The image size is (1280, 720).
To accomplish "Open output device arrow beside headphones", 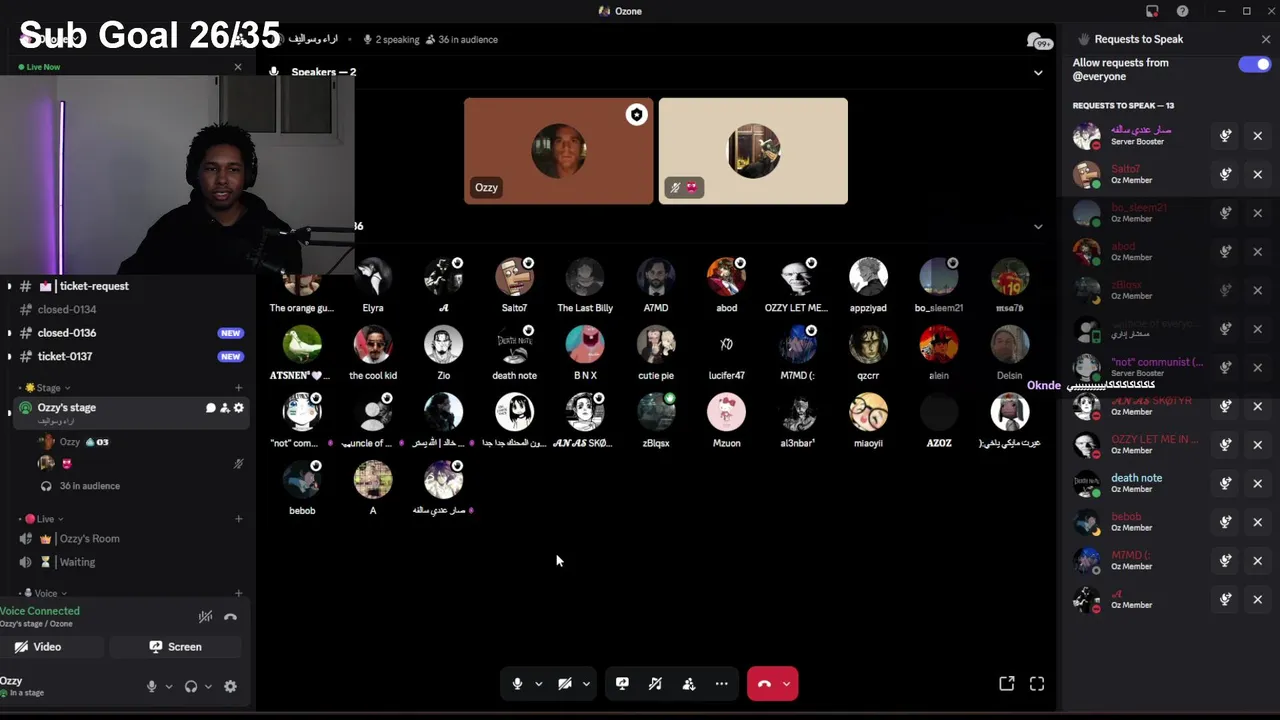I will [207, 686].
